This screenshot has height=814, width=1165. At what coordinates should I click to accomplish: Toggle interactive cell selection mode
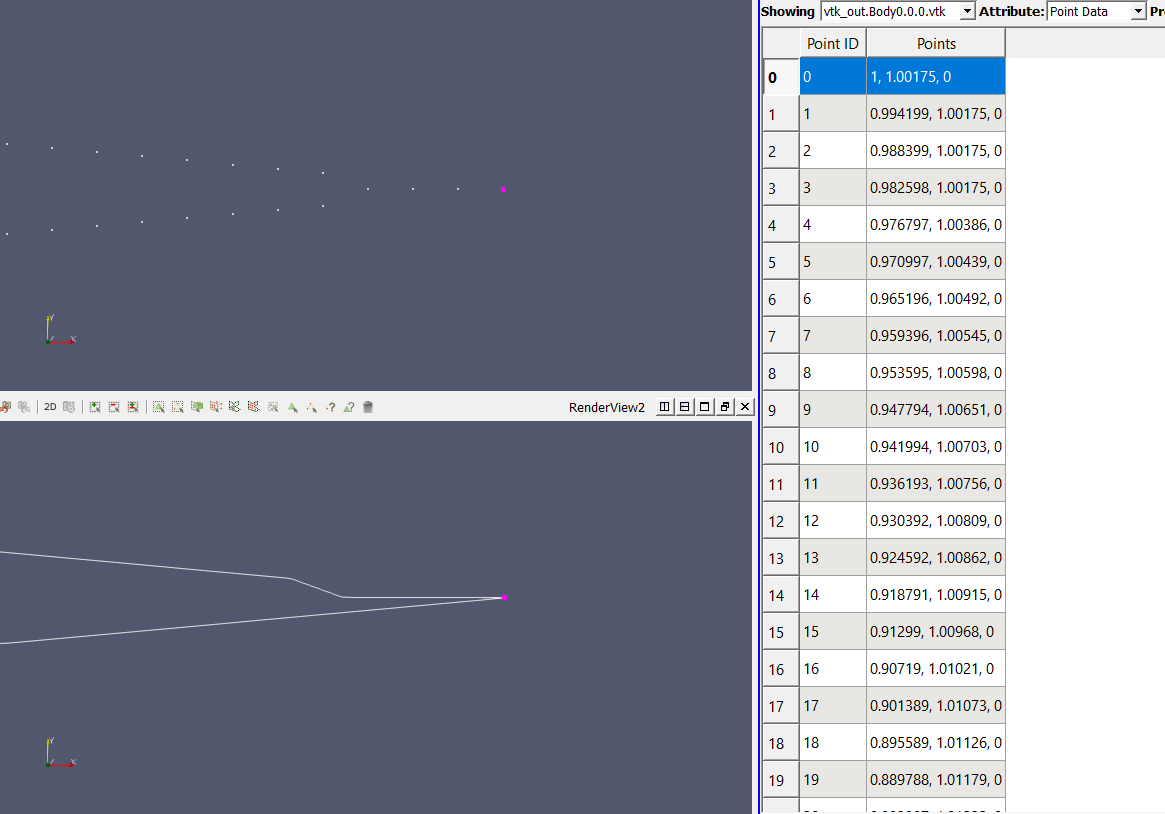[294, 407]
